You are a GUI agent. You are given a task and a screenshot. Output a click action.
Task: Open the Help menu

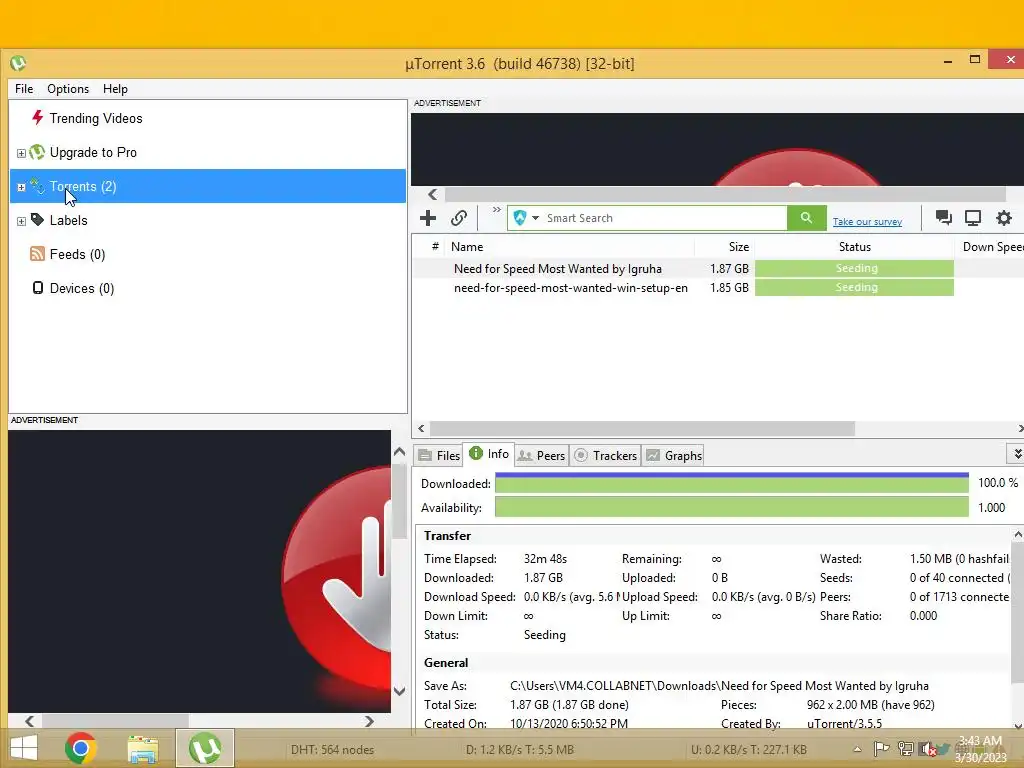click(116, 89)
